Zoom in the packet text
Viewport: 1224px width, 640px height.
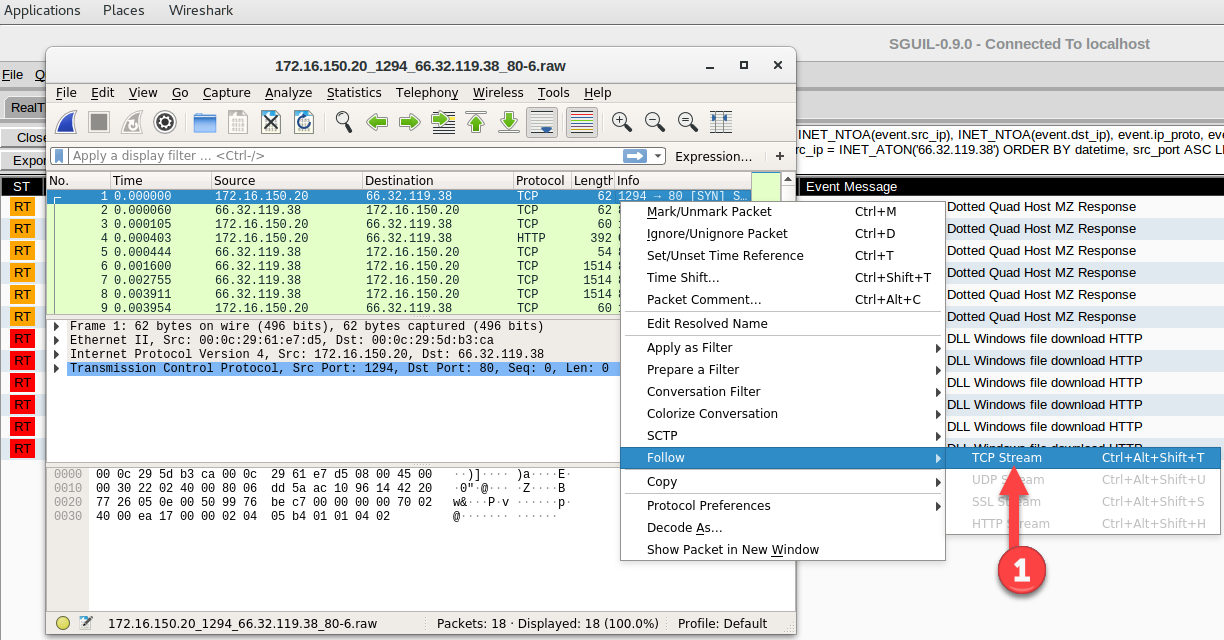622,122
